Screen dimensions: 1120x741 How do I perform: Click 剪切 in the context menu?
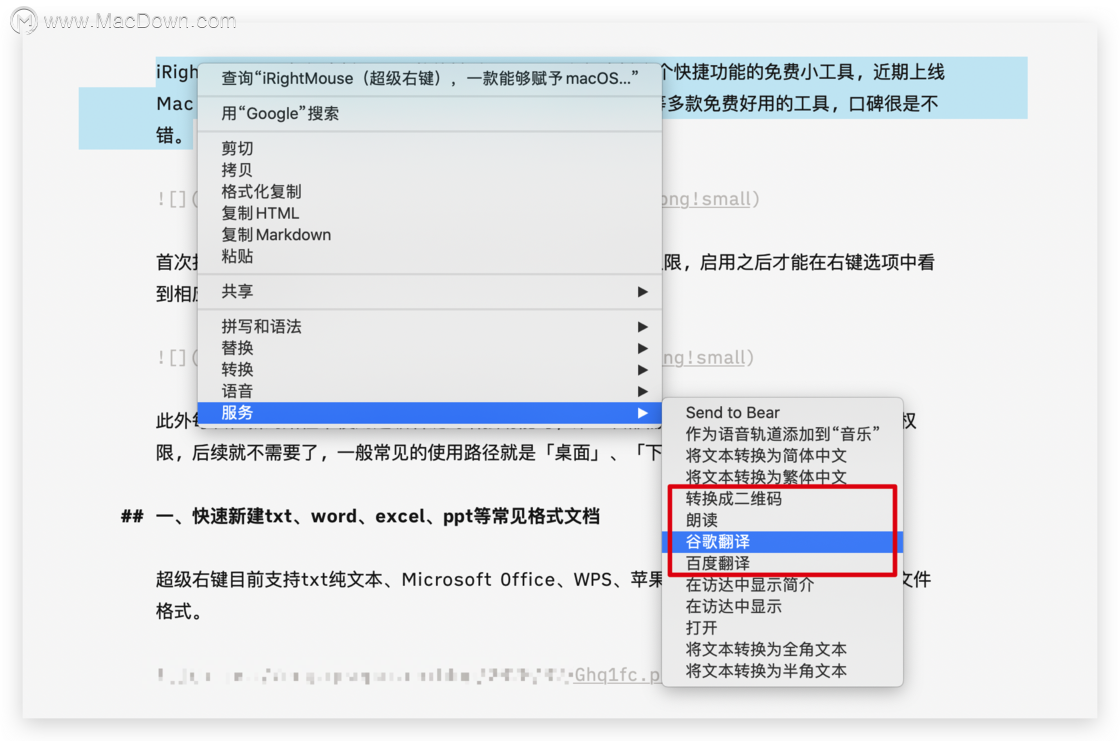[429, 148]
